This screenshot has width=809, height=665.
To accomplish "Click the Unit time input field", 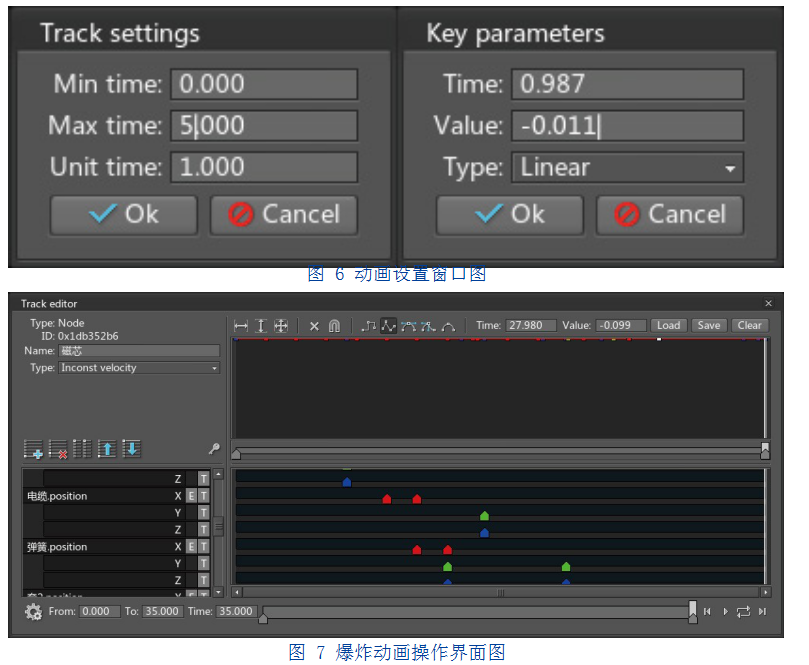I will [264, 167].
